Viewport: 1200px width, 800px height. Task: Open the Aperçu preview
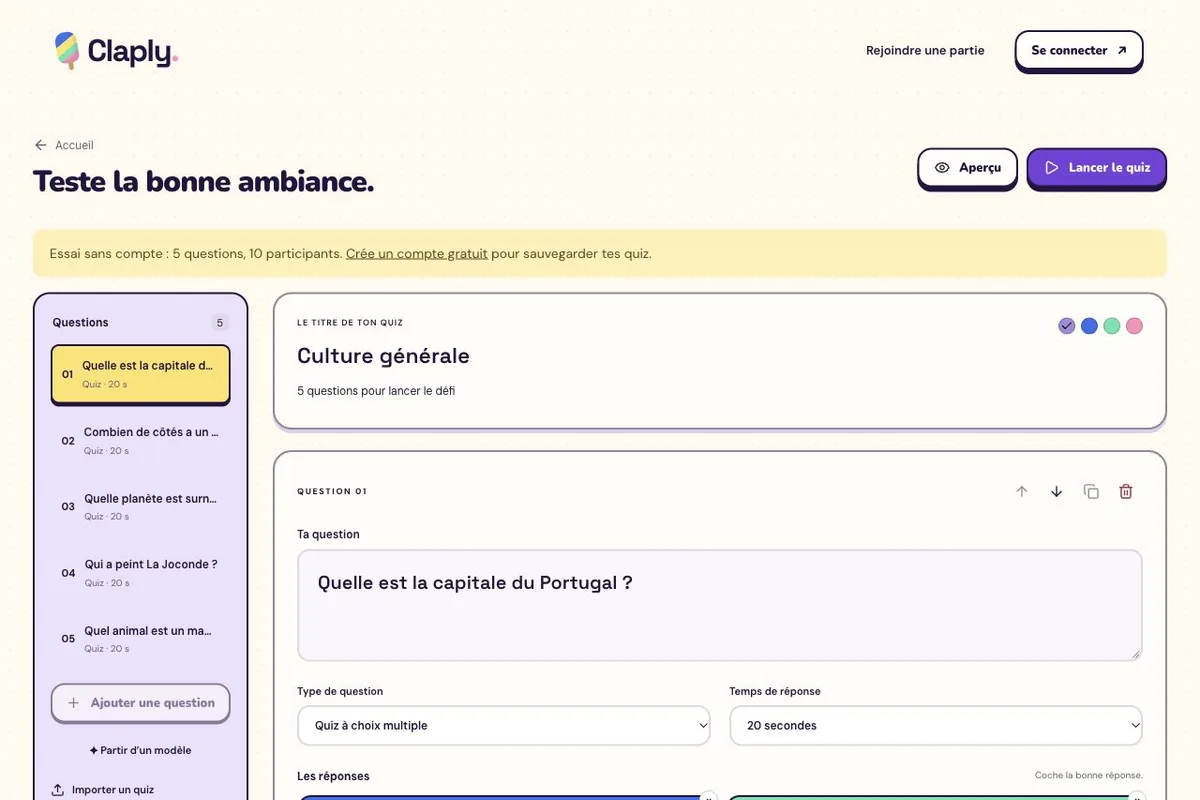[x=967, y=168]
